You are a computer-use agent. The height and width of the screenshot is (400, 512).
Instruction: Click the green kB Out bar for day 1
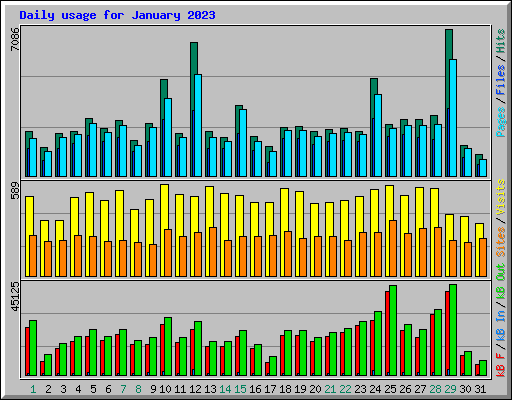click(x=33, y=348)
